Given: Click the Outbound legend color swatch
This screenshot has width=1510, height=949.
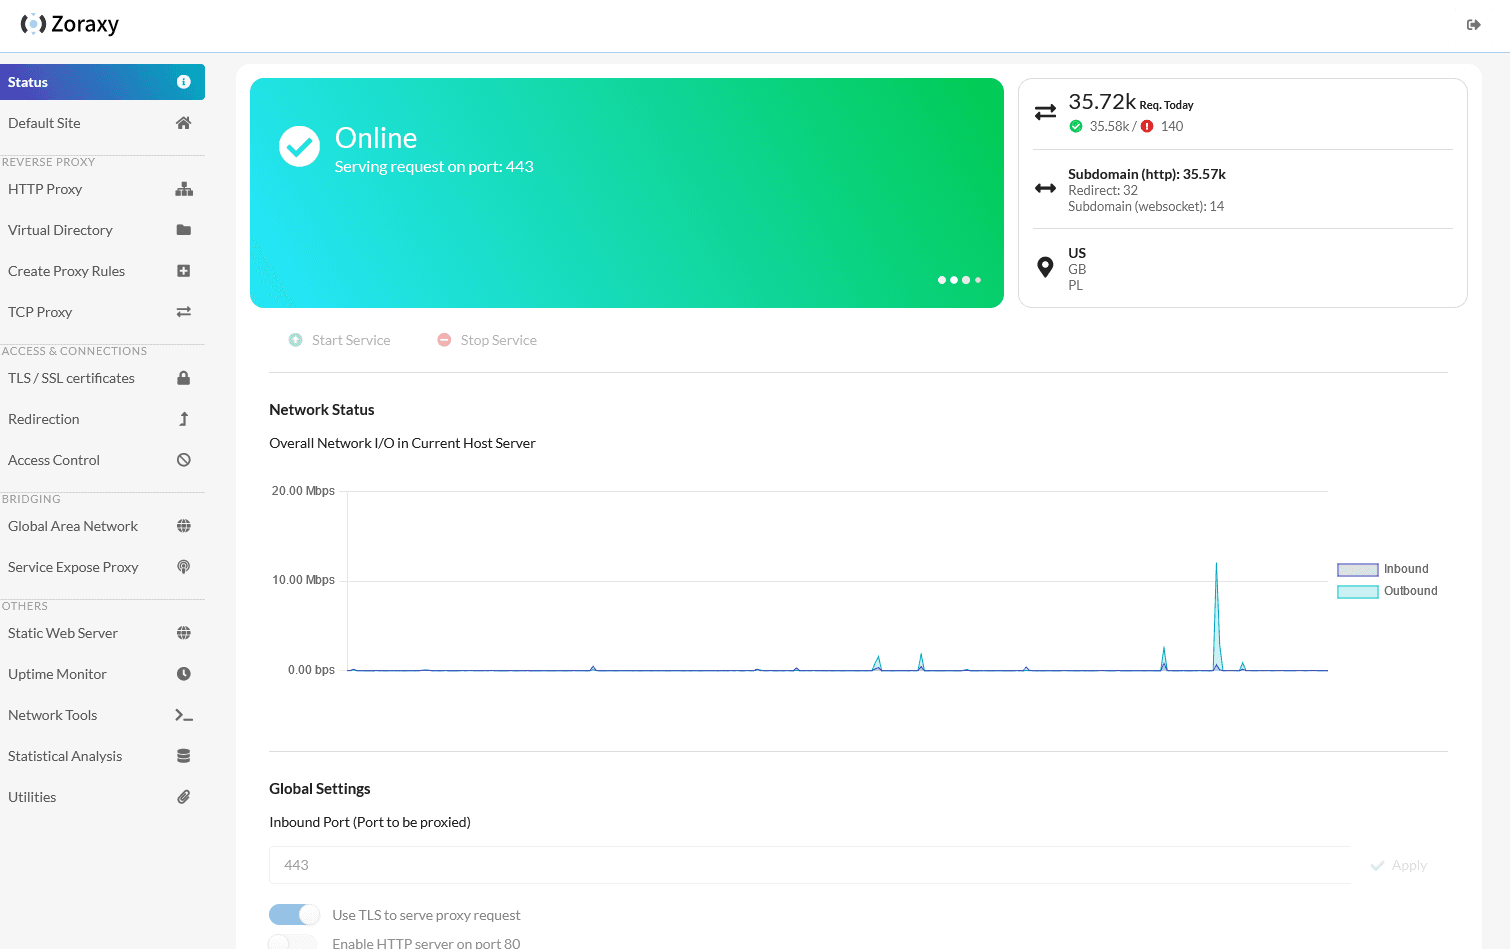Looking at the screenshot, I should (x=1357, y=592).
